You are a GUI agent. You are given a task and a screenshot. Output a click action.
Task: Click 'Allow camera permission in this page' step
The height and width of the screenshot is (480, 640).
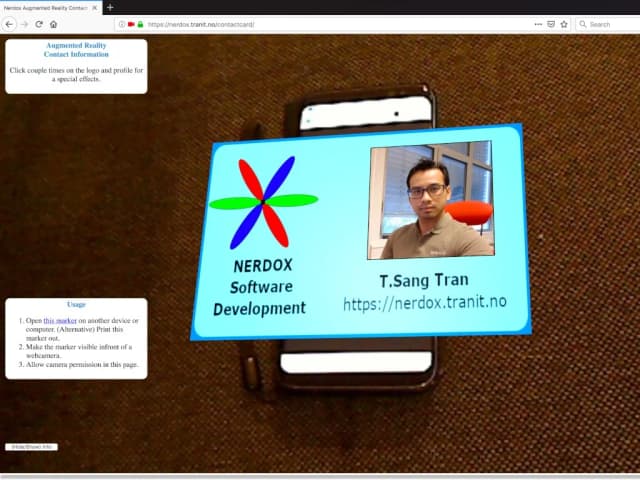point(82,364)
